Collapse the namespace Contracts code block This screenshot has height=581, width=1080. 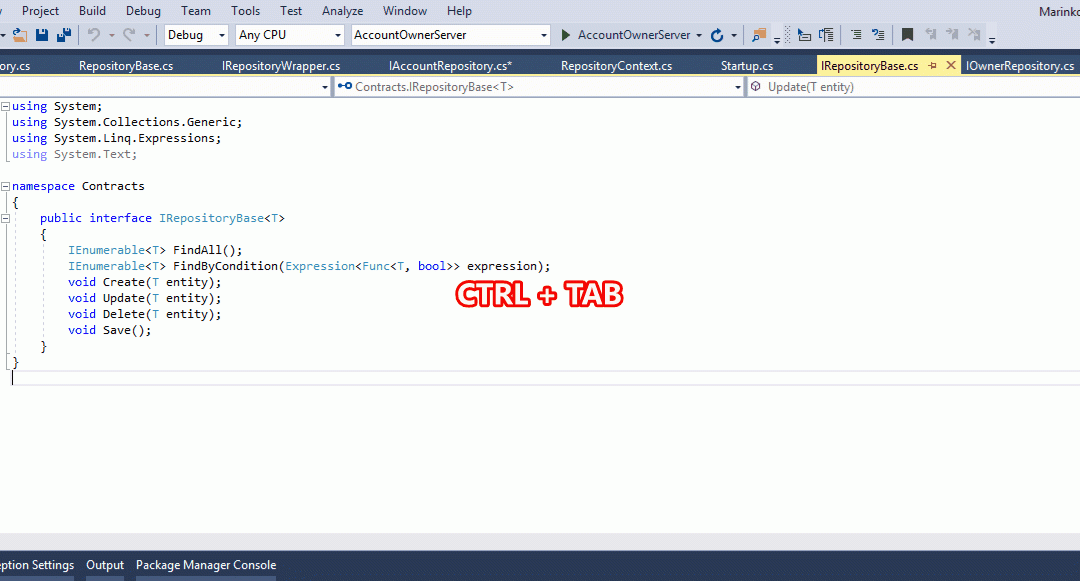click(x=6, y=186)
